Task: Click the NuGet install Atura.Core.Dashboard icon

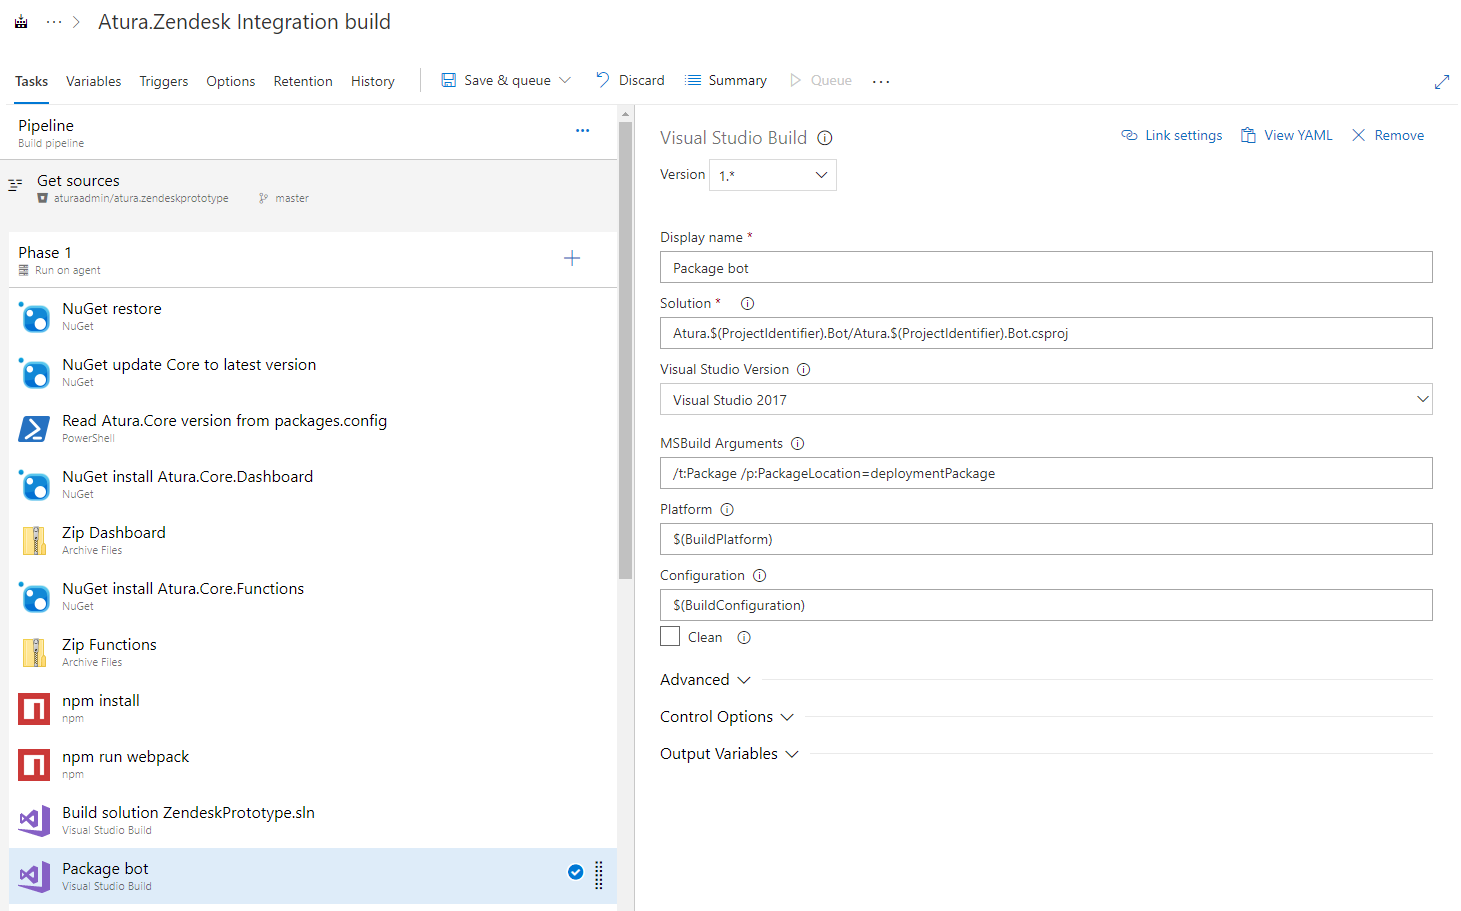Action: [35, 486]
